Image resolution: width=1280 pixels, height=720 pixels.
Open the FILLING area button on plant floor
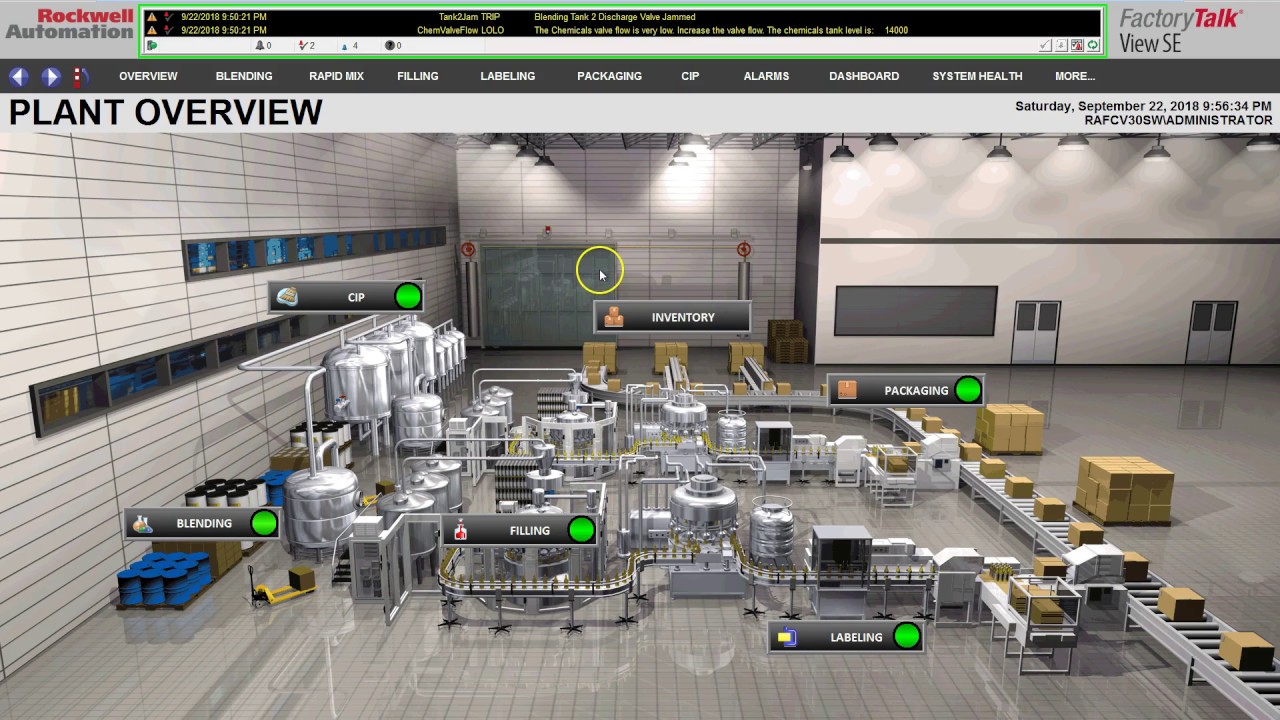(520, 530)
